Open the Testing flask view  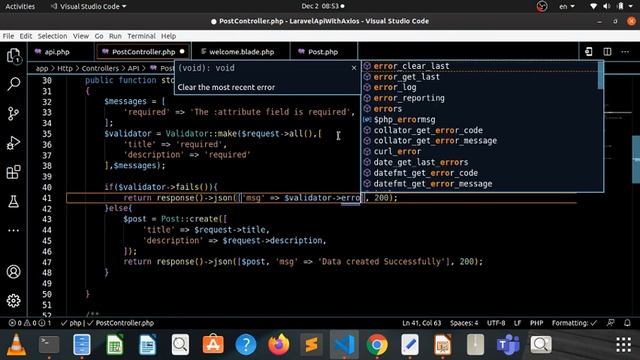point(13,201)
